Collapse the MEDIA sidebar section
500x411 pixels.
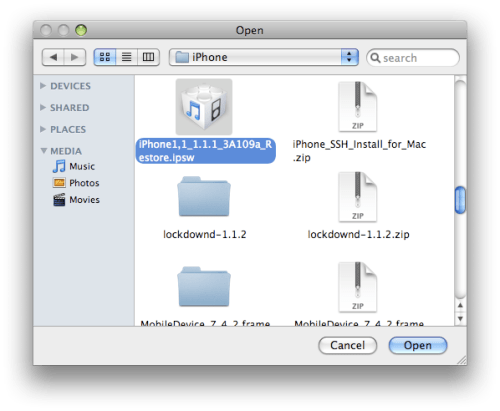[x=43, y=151]
